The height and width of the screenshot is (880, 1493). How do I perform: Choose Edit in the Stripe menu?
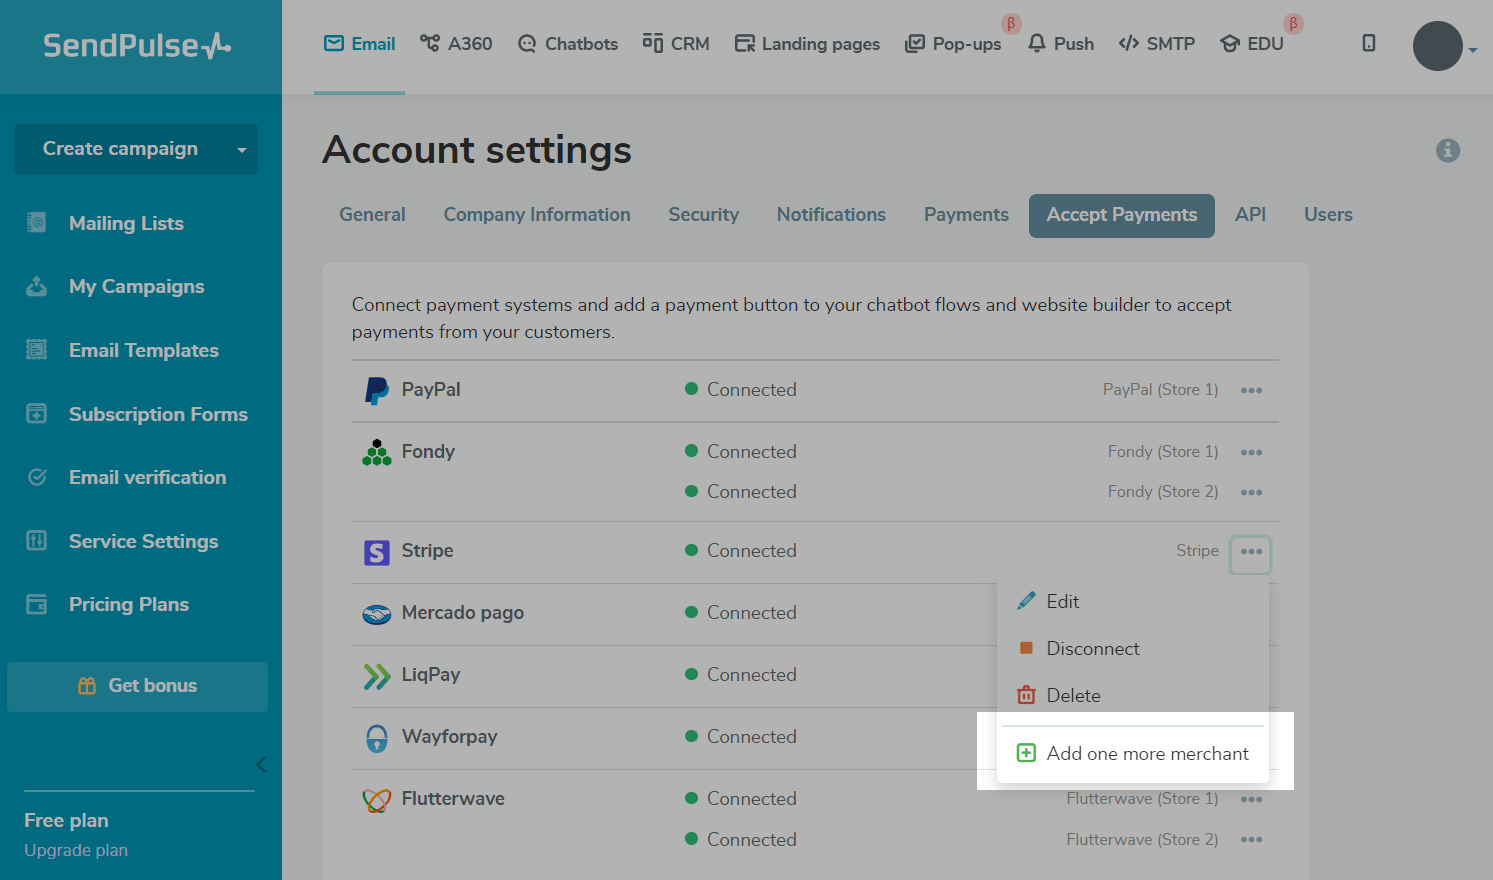tap(1133, 602)
